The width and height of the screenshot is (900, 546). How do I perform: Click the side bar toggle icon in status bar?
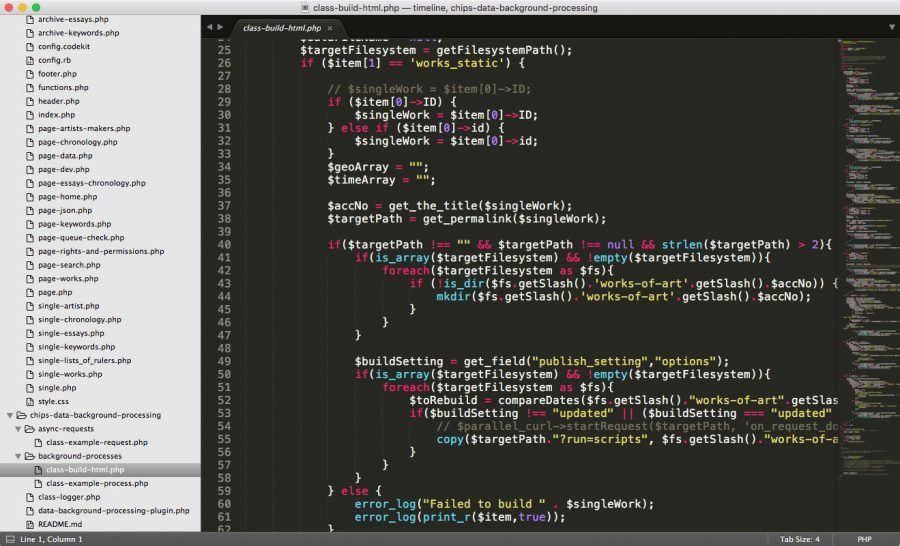tap(8, 539)
